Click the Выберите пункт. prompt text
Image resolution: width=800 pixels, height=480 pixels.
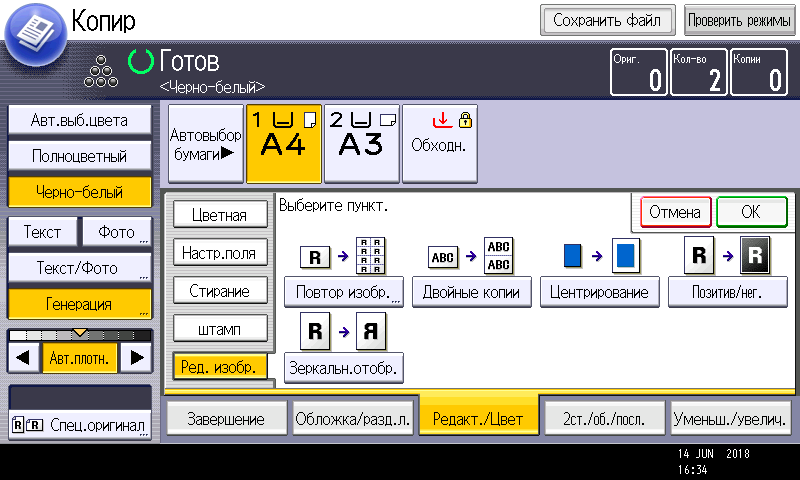333,206
